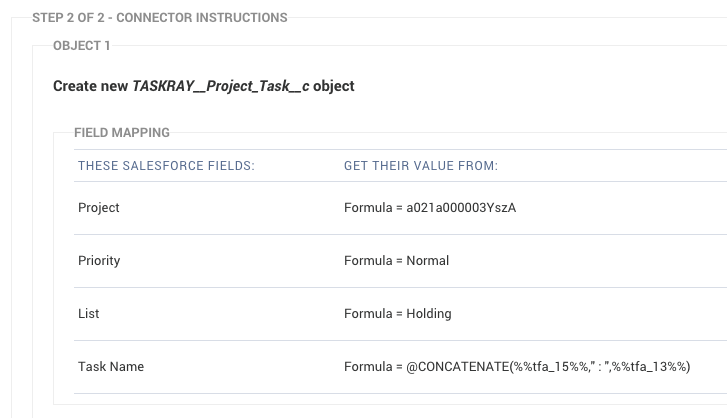This screenshot has height=418, width=727.
Task: Select the List field name
Action: pyautogui.click(x=89, y=314)
